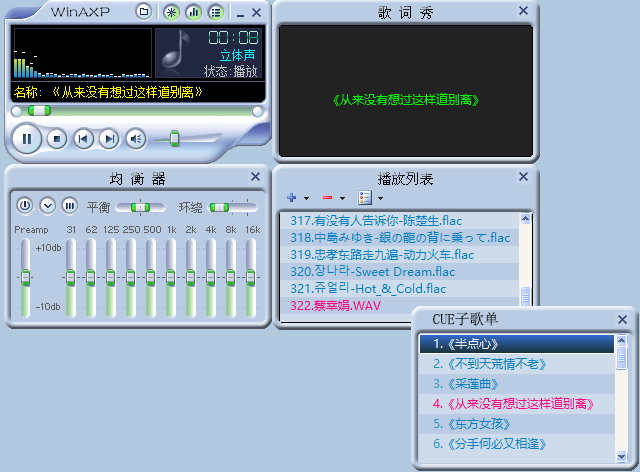Click the 62 Hz band slider
Image resolution: width=640 pixels, height=472 pixels.
tap(91, 278)
